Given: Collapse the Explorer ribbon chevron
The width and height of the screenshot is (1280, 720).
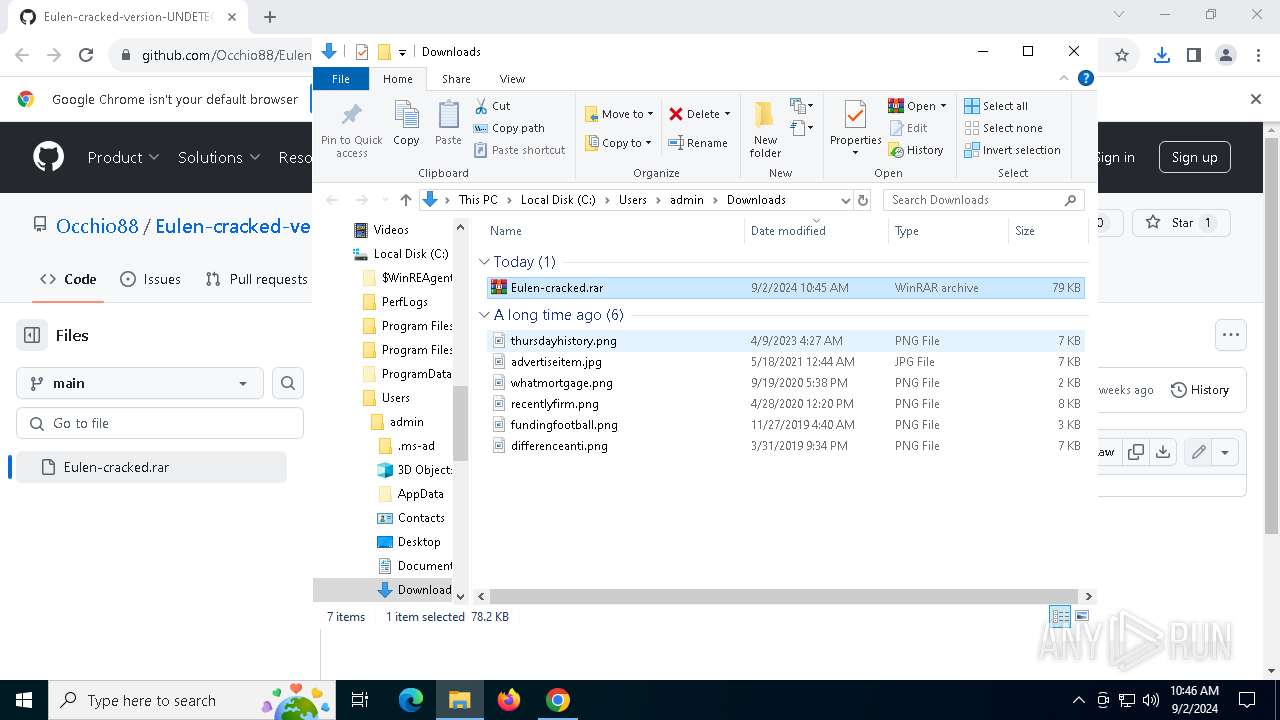Looking at the screenshot, I should [1064, 78].
